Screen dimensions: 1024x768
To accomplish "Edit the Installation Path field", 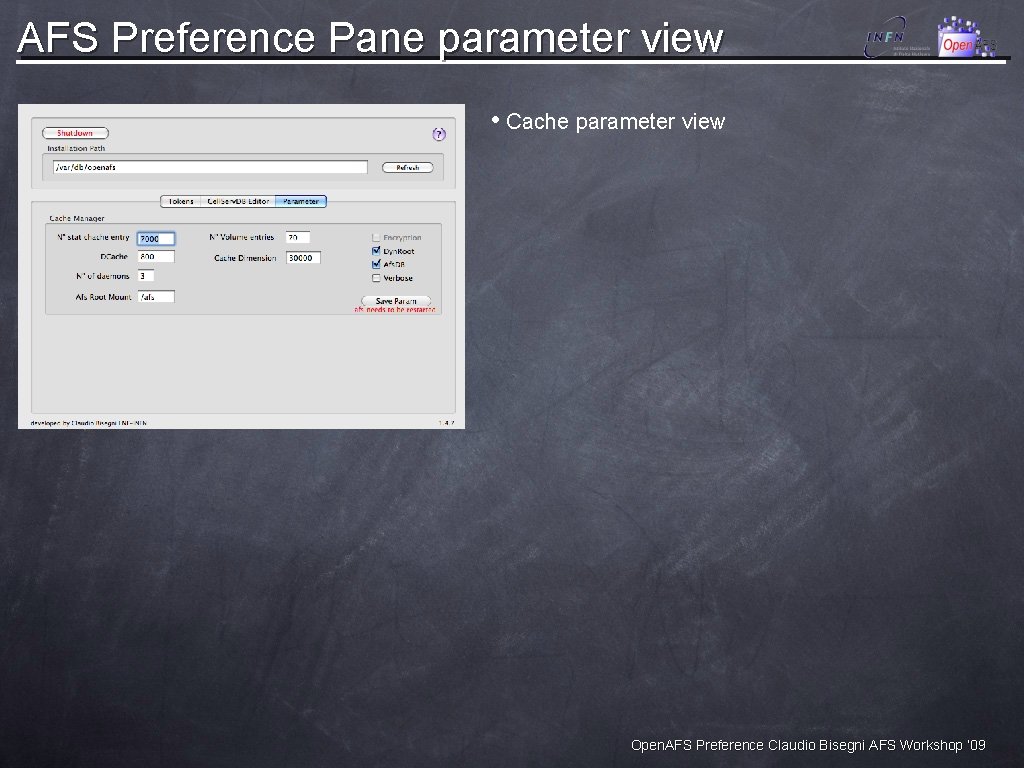I will [209, 167].
